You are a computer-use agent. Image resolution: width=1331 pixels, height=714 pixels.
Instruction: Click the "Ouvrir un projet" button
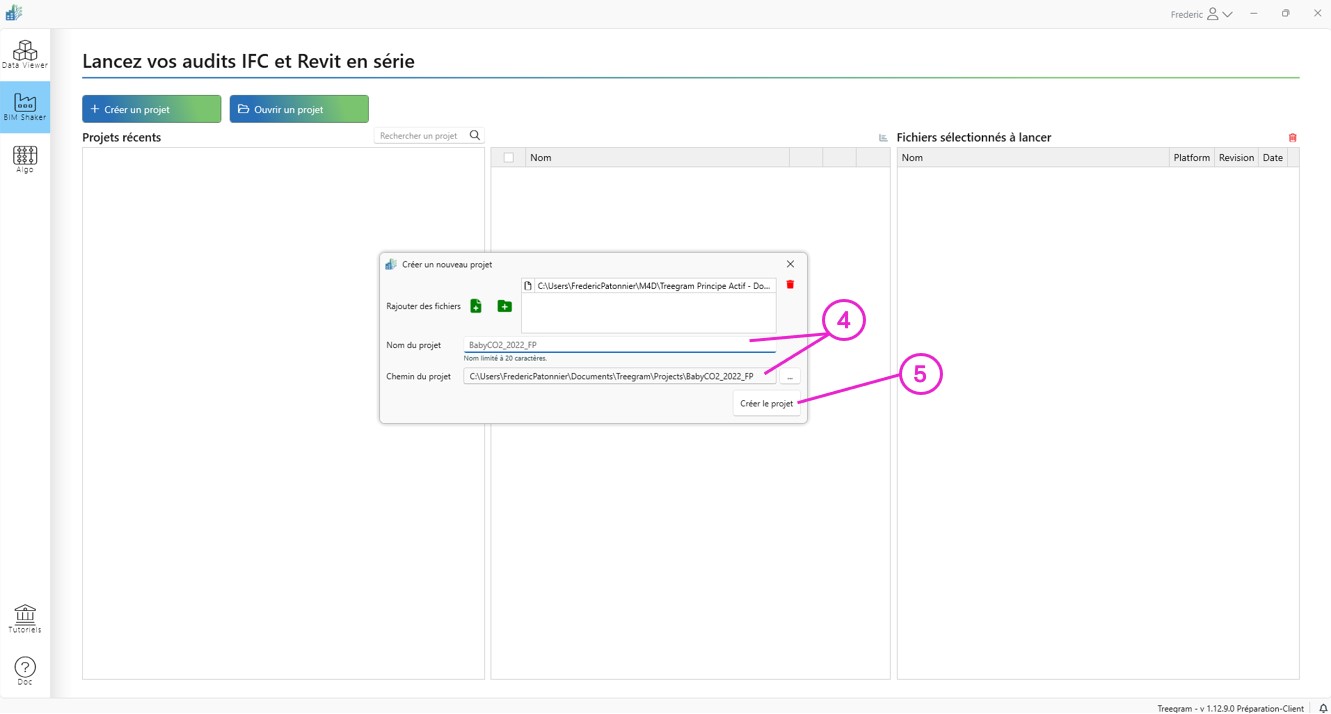pyautogui.click(x=299, y=109)
